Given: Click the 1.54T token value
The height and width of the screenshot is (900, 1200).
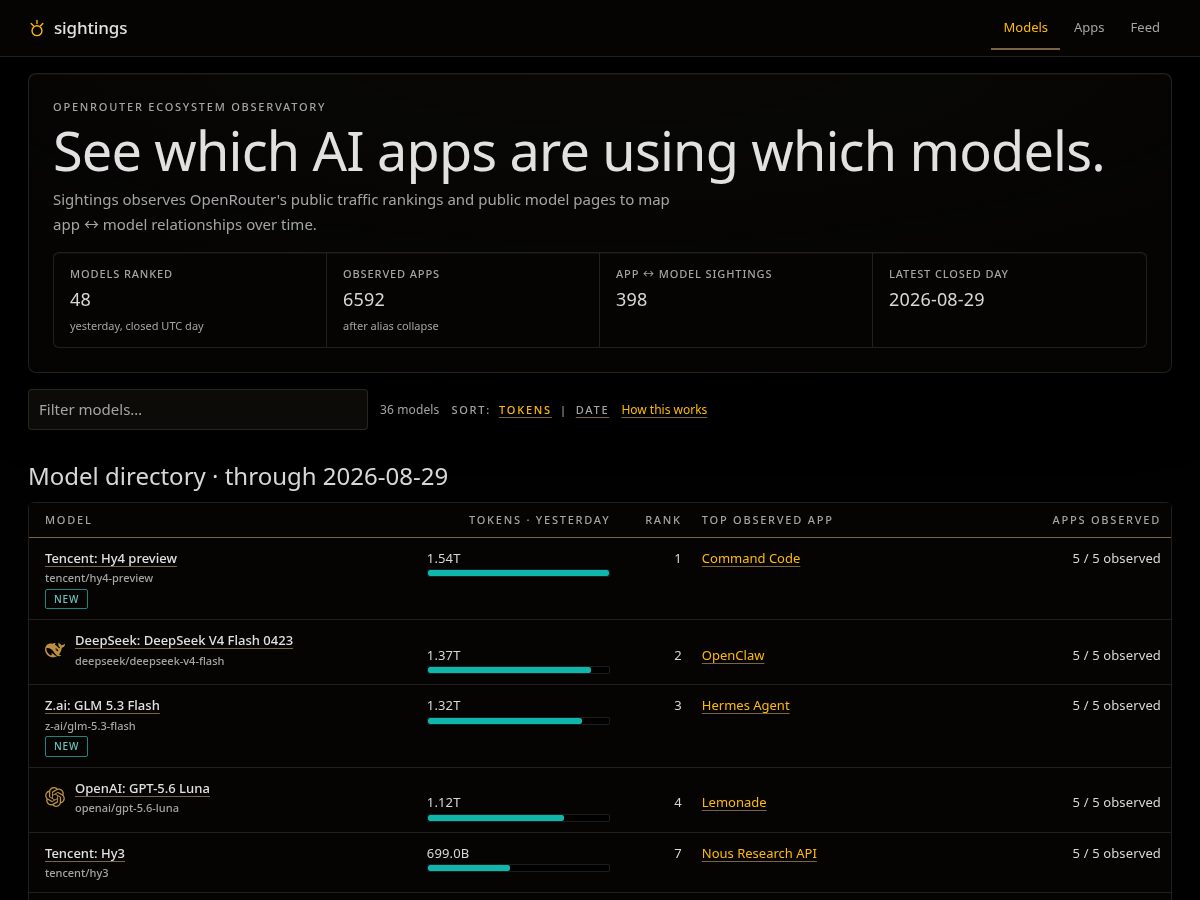Looking at the screenshot, I should pyautogui.click(x=444, y=558).
